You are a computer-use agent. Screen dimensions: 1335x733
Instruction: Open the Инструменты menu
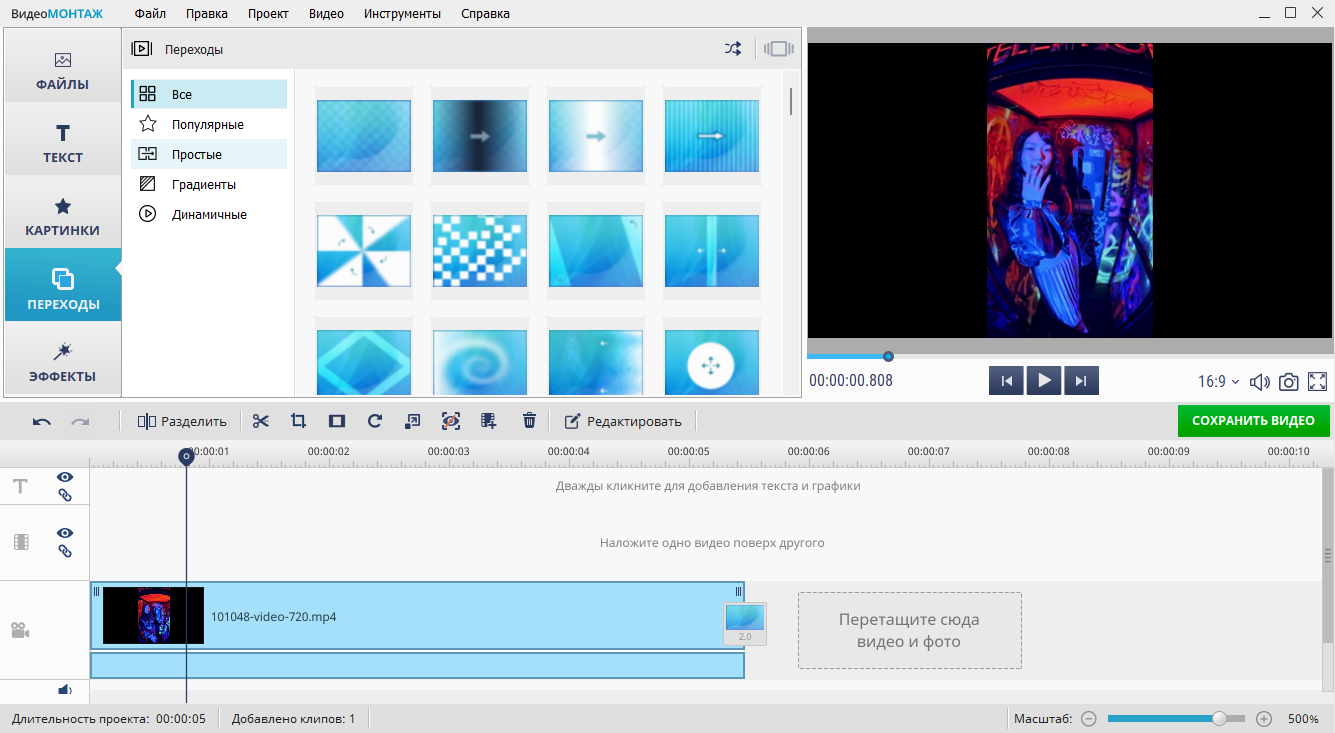[x=402, y=14]
